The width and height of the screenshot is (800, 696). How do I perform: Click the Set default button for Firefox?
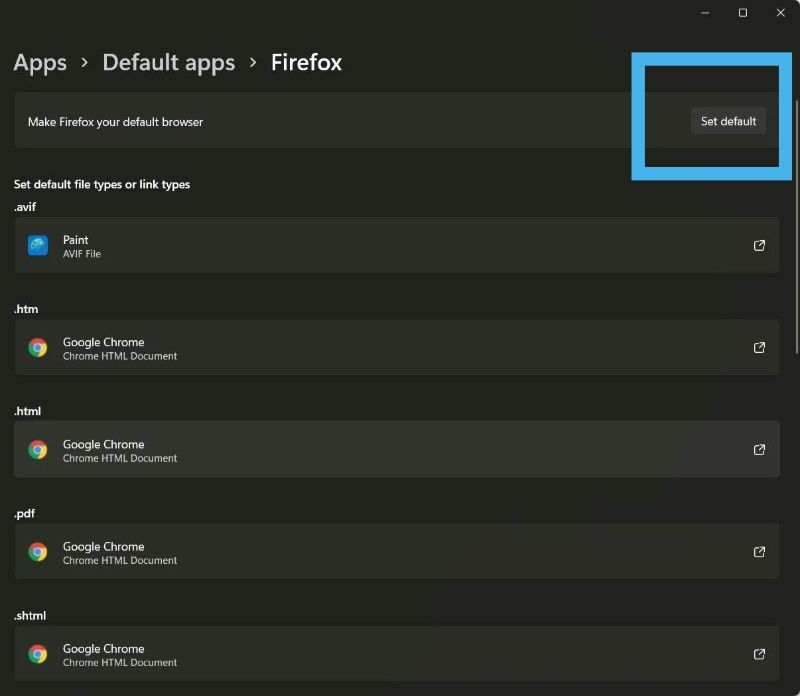pyautogui.click(x=728, y=121)
